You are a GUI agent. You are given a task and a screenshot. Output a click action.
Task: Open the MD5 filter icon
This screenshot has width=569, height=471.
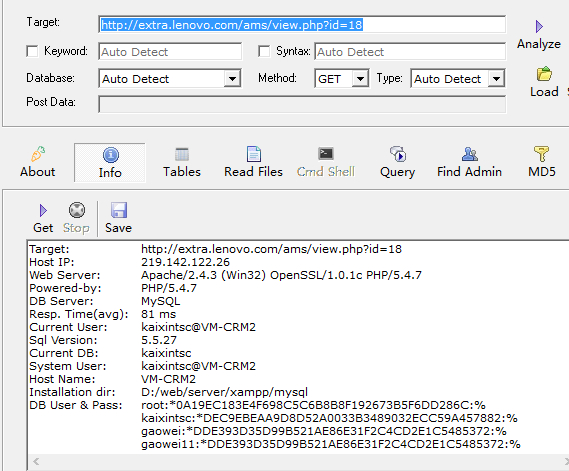click(541, 154)
